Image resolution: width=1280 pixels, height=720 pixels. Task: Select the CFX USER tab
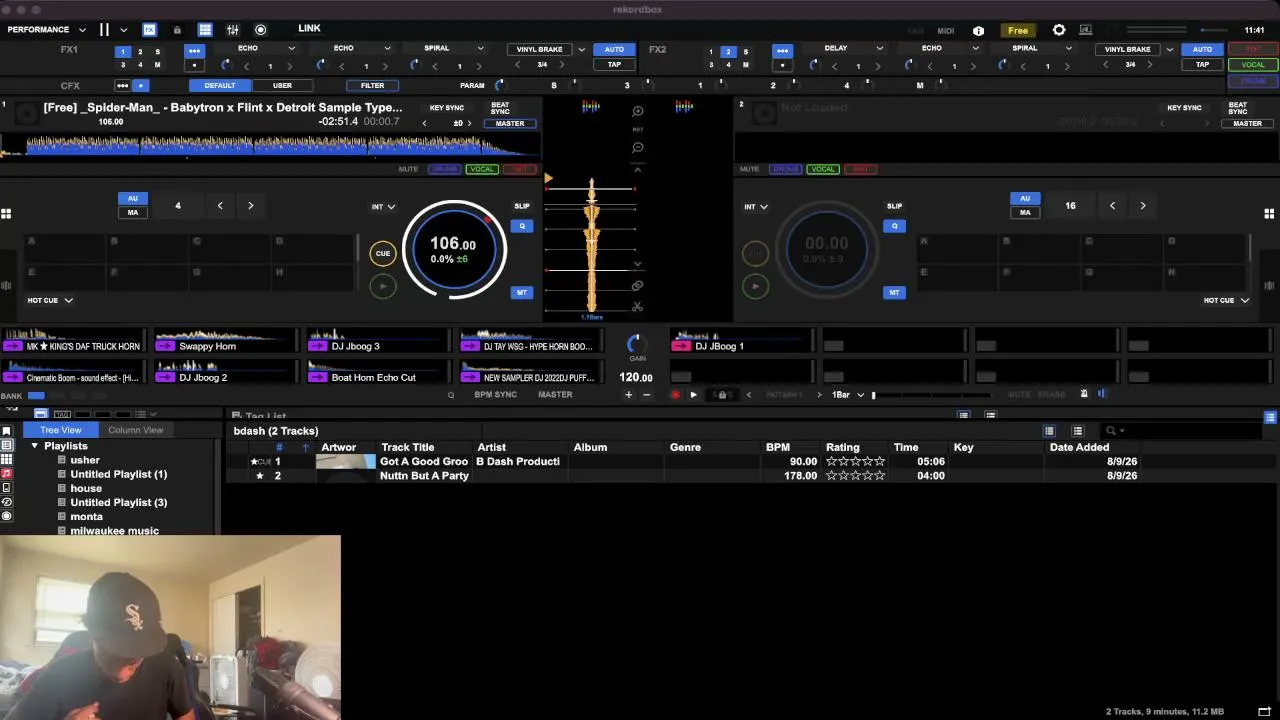point(282,86)
